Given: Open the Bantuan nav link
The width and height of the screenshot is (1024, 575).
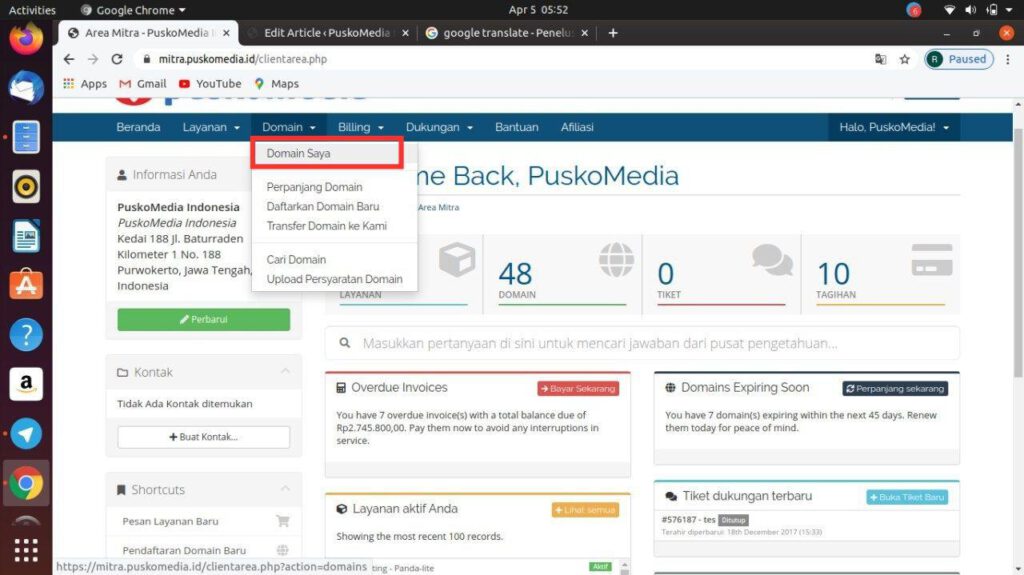Looking at the screenshot, I should coord(517,127).
